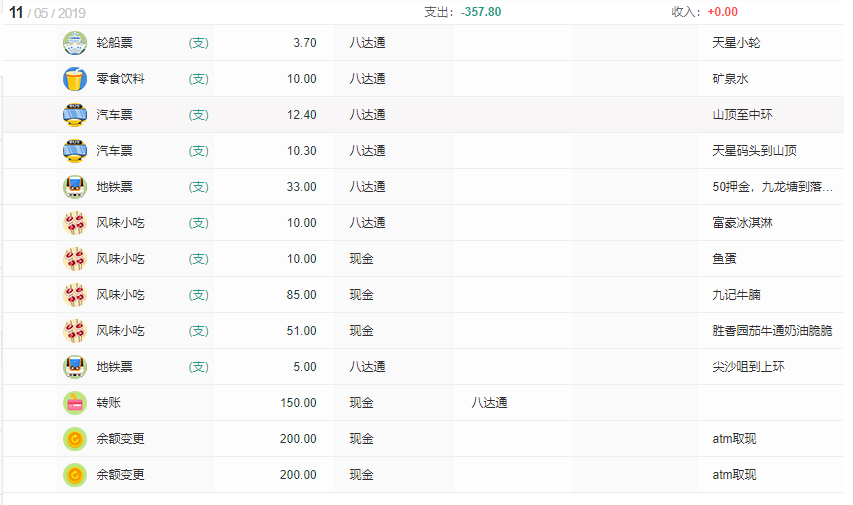Click the (支) tag in the 轮船票 row
Screen dimensions: 853x505
click(199, 43)
